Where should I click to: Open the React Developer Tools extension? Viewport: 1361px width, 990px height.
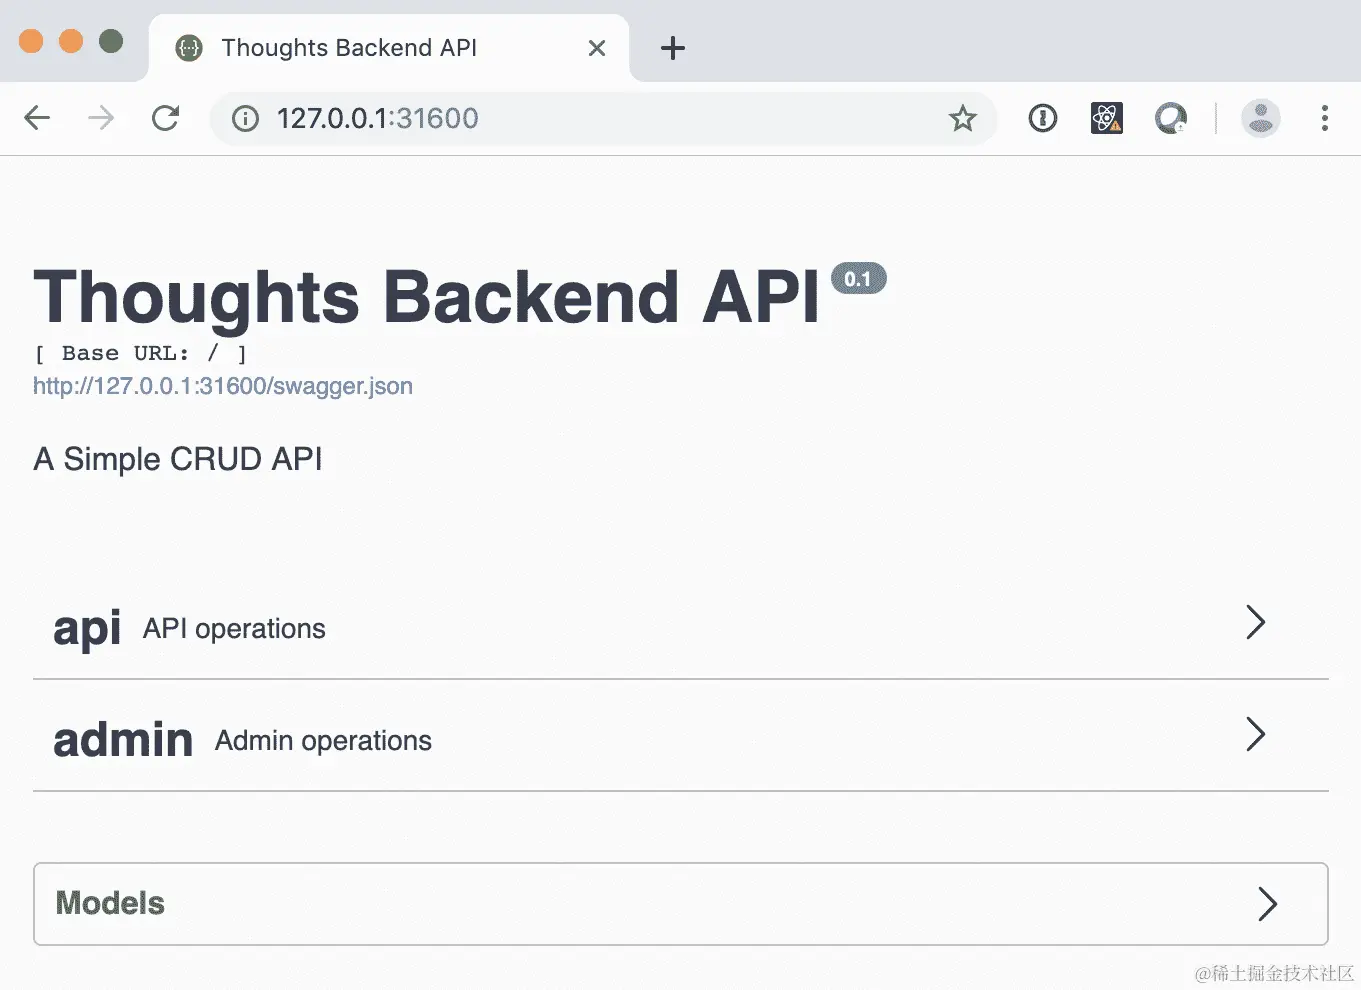[1107, 118]
